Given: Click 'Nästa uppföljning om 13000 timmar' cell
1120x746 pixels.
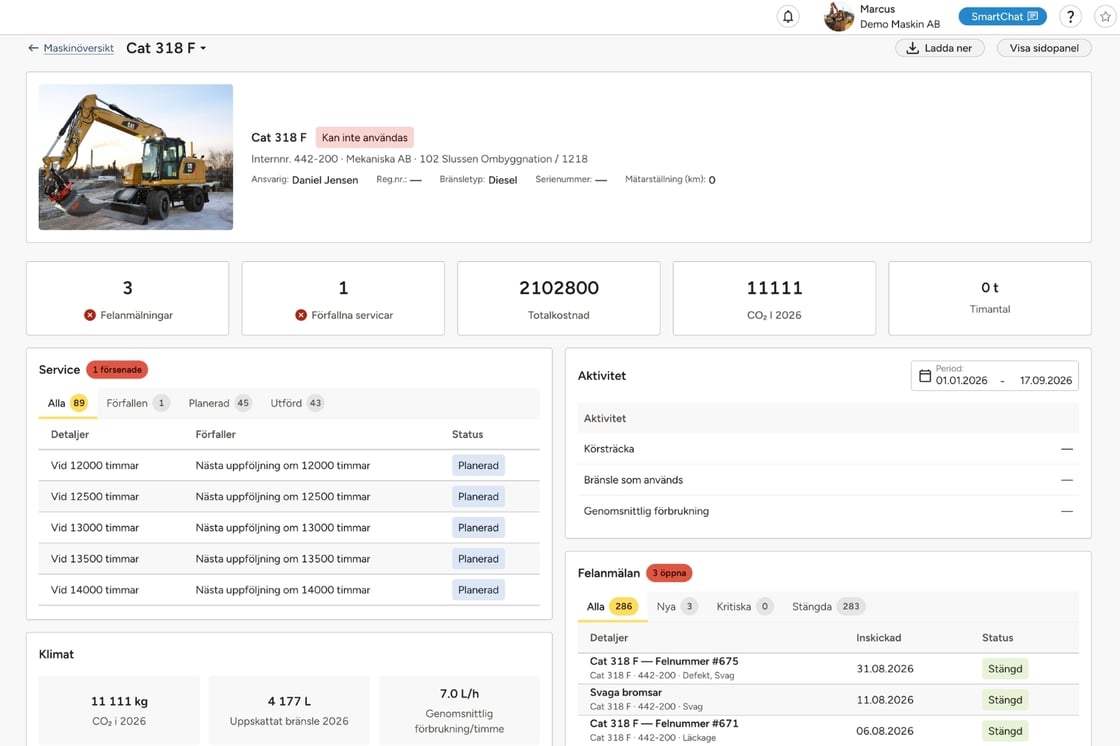Looking at the screenshot, I should (283, 527).
